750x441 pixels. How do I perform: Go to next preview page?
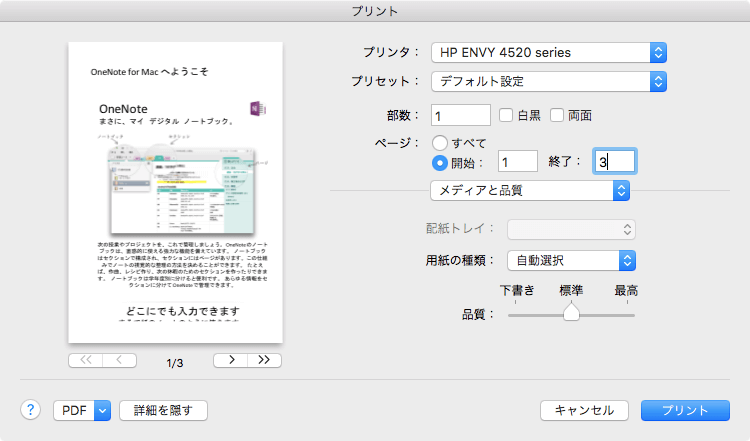click(x=231, y=360)
